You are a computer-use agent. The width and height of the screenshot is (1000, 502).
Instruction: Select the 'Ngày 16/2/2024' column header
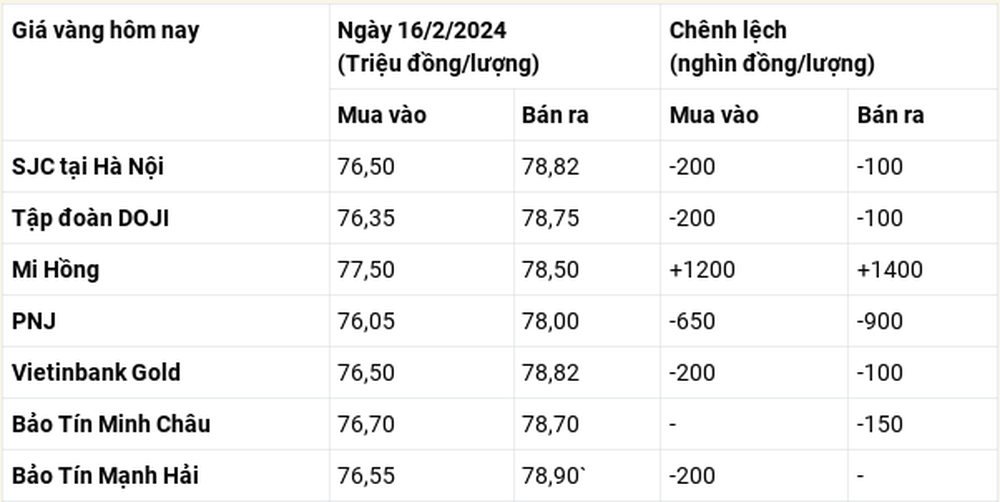(422, 31)
